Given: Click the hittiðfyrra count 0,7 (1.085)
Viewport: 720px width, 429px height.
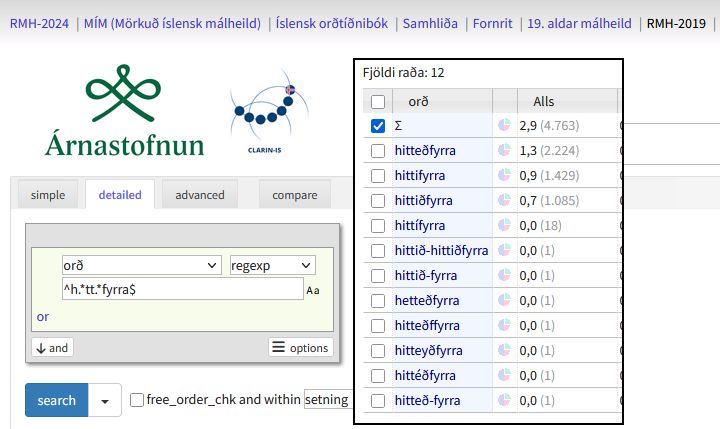Looking at the screenshot, I should 549,200.
